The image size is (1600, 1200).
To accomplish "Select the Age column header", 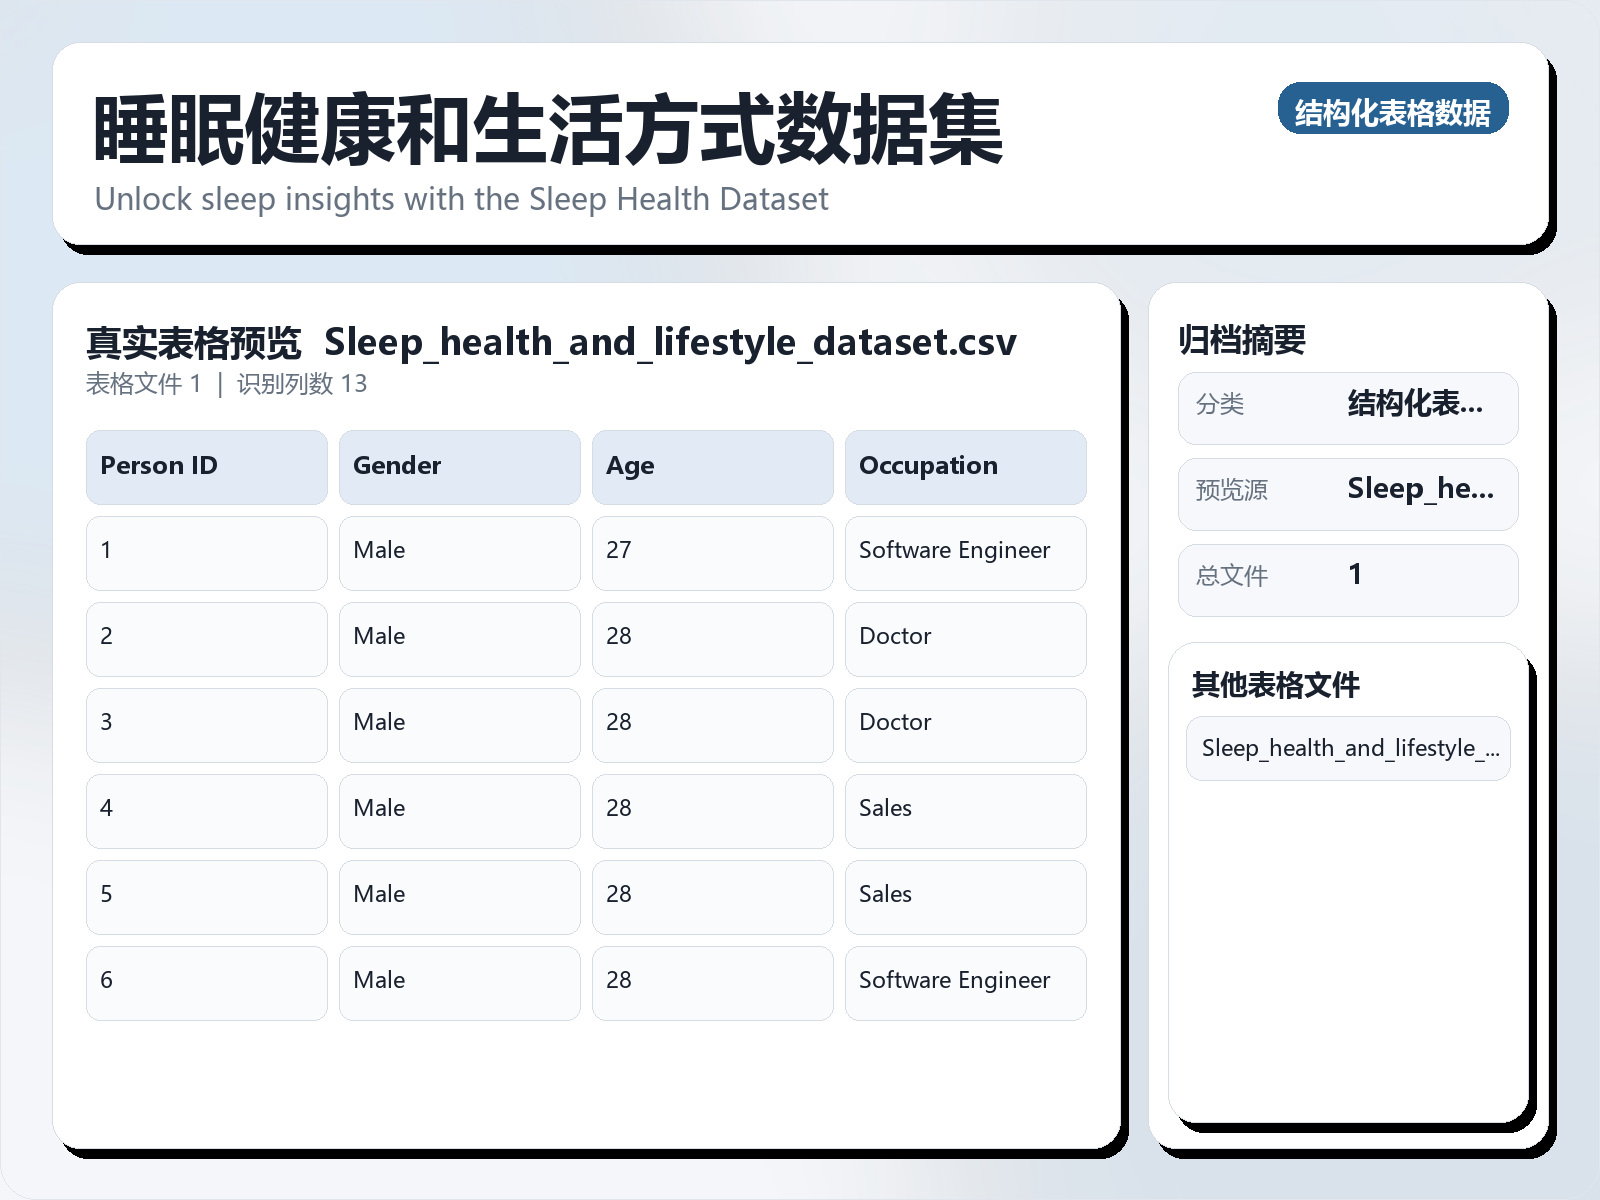I will pyautogui.click(x=712, y=466).
